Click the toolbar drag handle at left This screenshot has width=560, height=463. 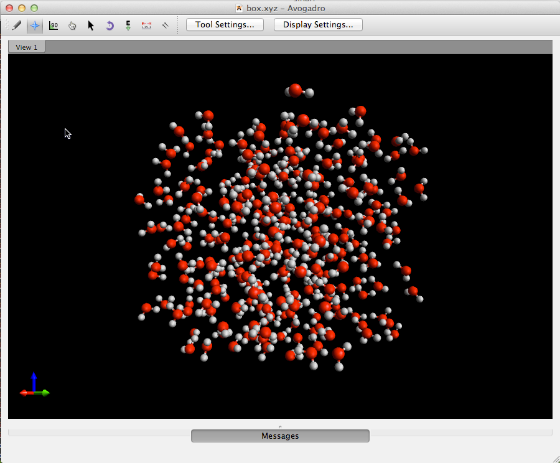(x=7, y=25)
